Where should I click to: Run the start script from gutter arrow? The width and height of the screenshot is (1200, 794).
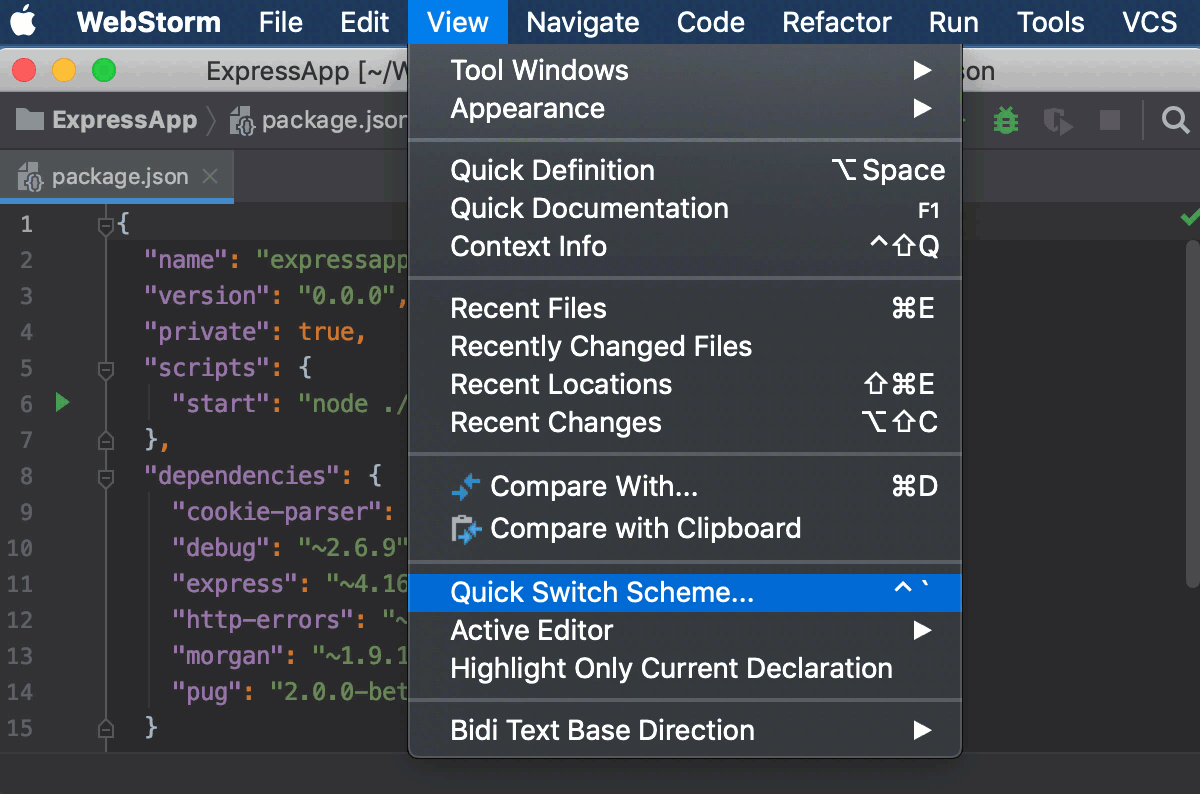point(62,403)
